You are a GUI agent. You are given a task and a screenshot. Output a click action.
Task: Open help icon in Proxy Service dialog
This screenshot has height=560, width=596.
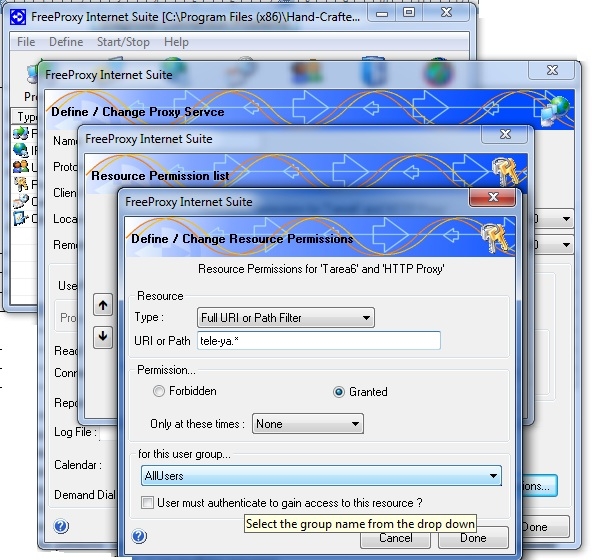61,526
